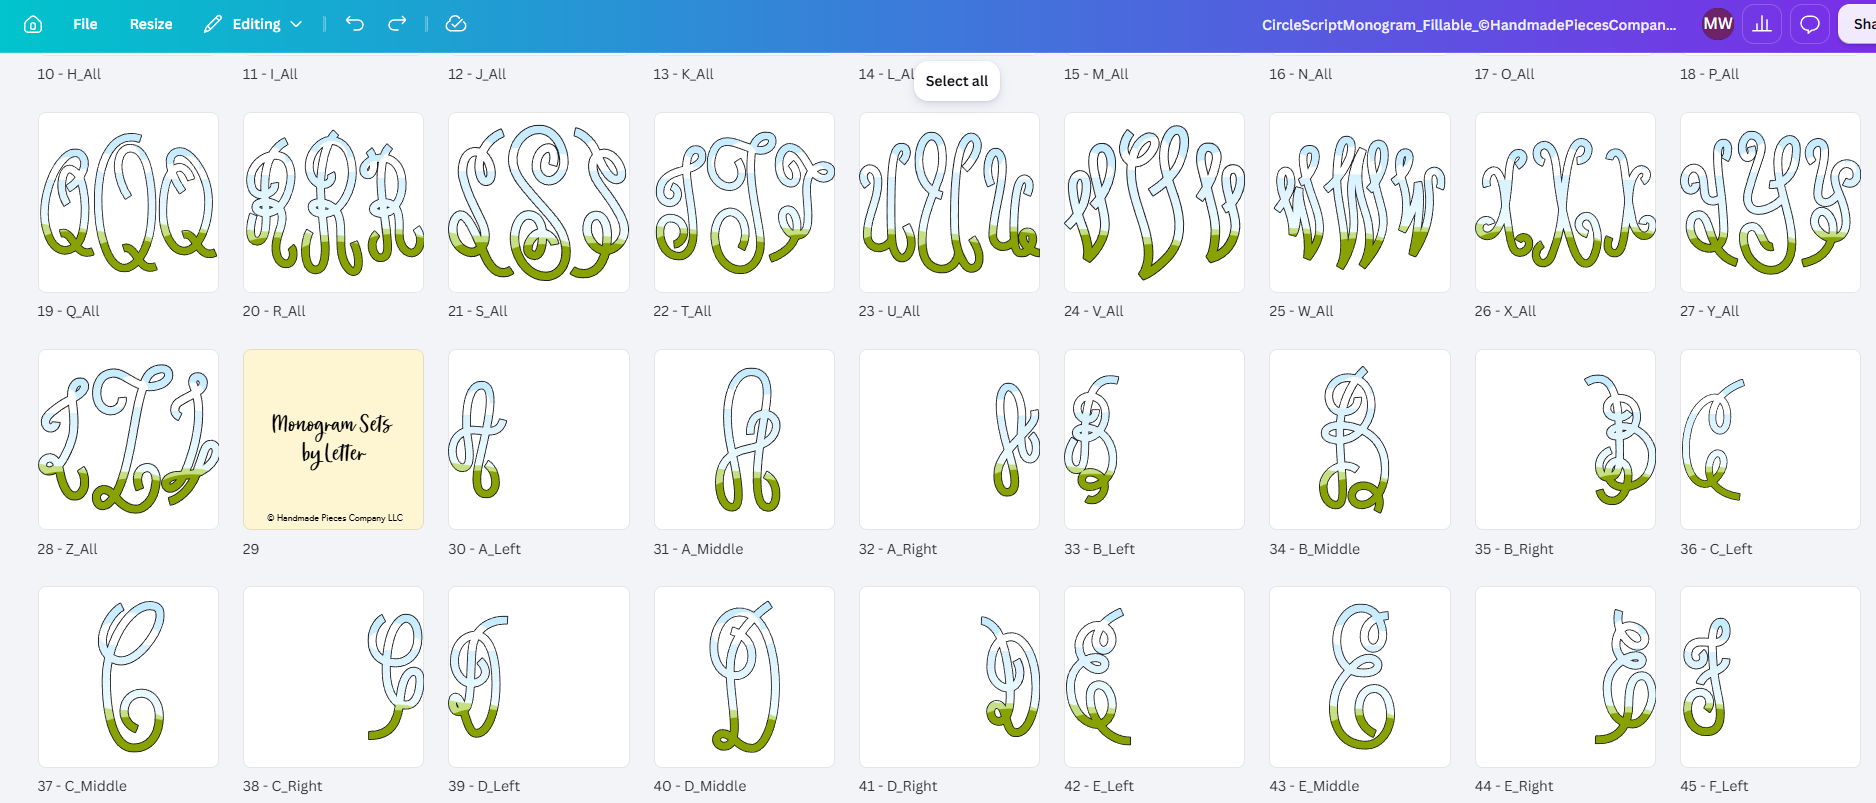This screenshot has width=1876, height=803.
Task: Open the Resize menu
Action: (151, 24)
